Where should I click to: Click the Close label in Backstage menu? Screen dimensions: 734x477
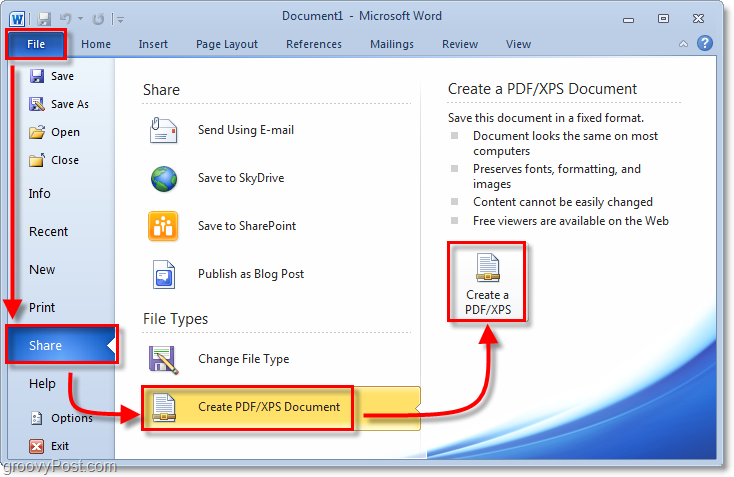[65, 161]
